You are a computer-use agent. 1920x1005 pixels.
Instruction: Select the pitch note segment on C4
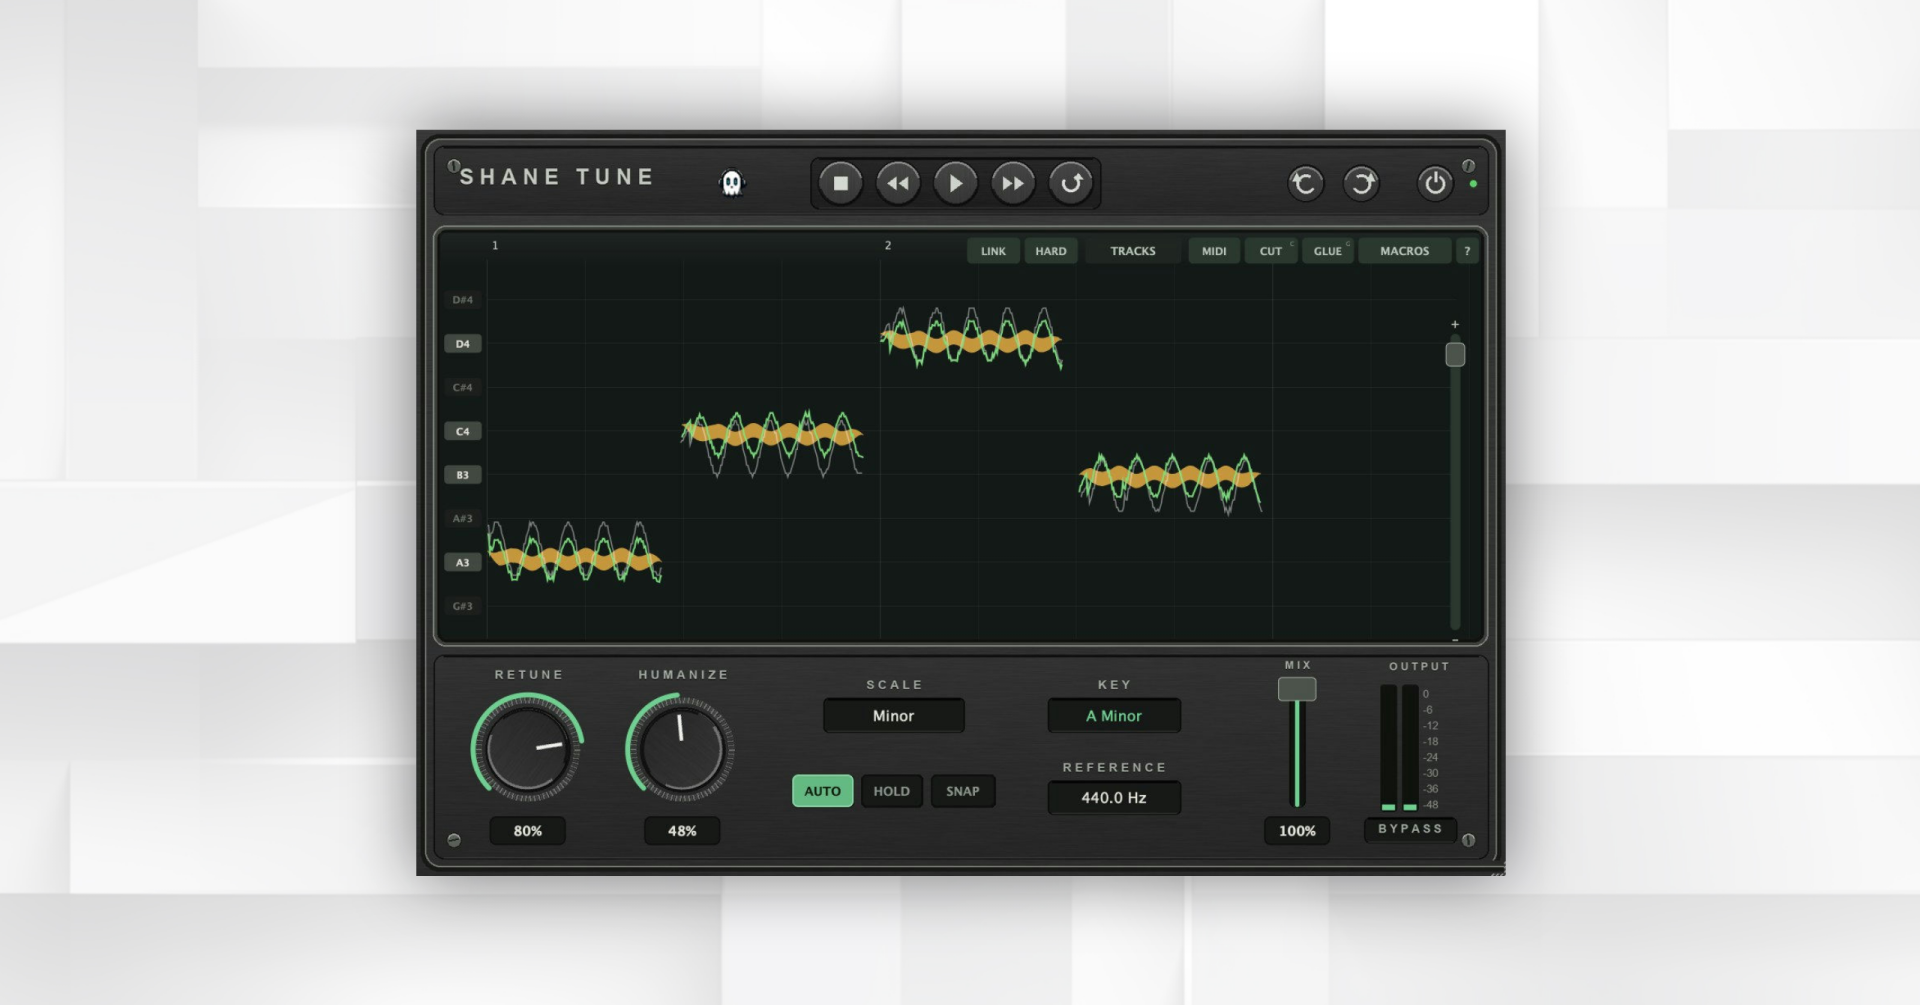click(771, 435)
